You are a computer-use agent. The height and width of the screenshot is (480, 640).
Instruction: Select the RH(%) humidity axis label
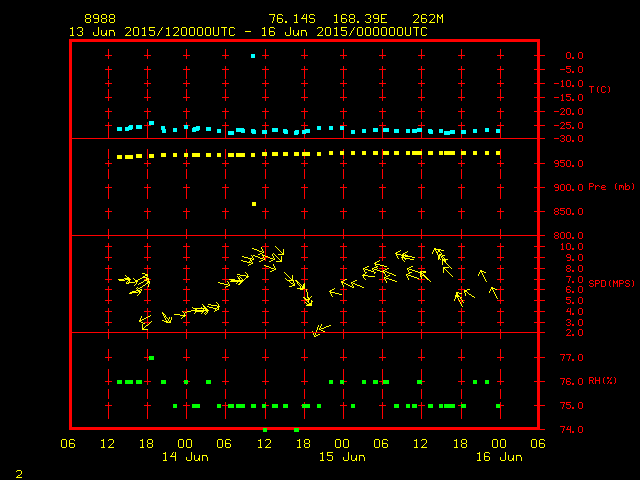(604, 381)
